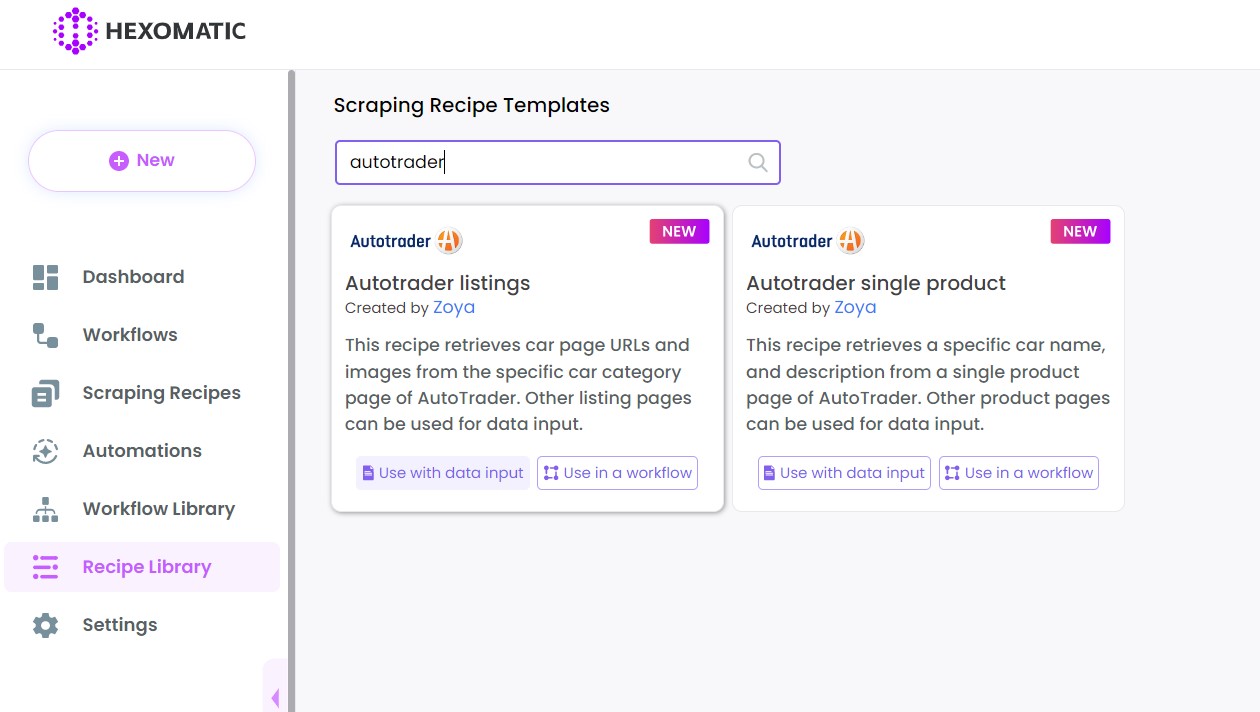Click the Settings gear icon

click(x=46, y=625)
